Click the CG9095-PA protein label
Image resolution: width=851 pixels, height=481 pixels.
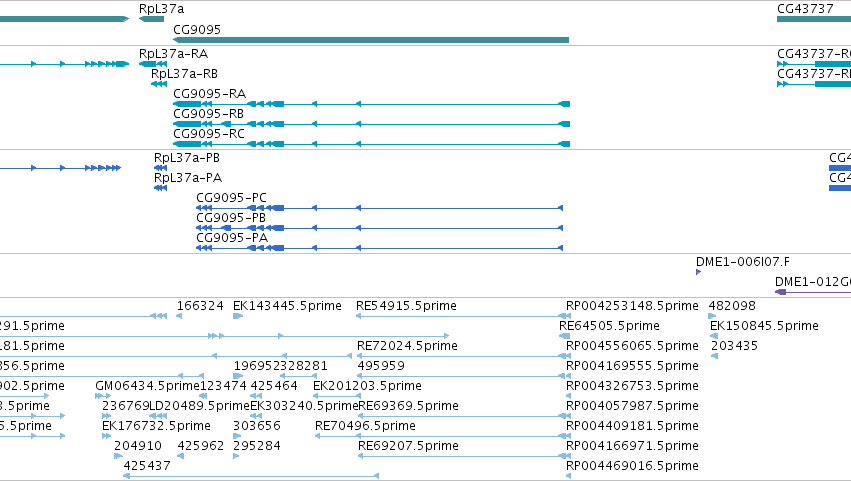232,238
